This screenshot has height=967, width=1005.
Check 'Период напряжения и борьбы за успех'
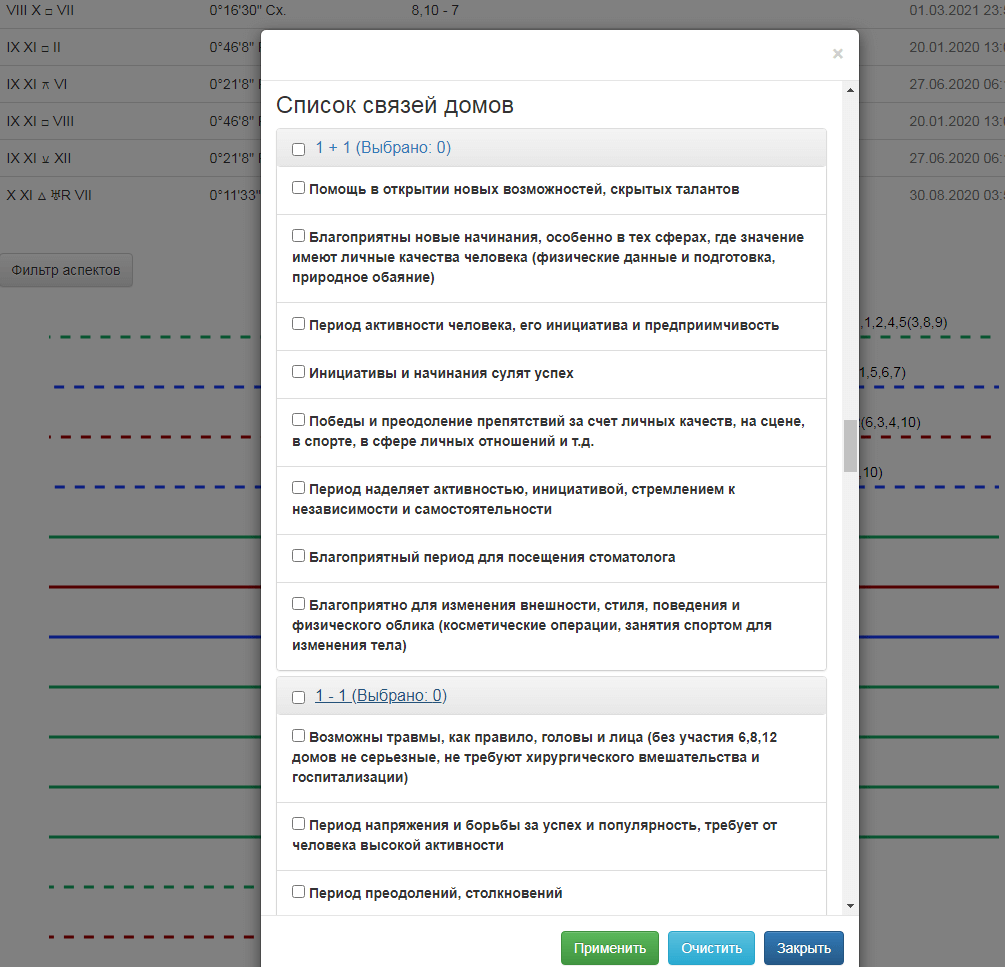pyautogui.click(x=297, y=822)
